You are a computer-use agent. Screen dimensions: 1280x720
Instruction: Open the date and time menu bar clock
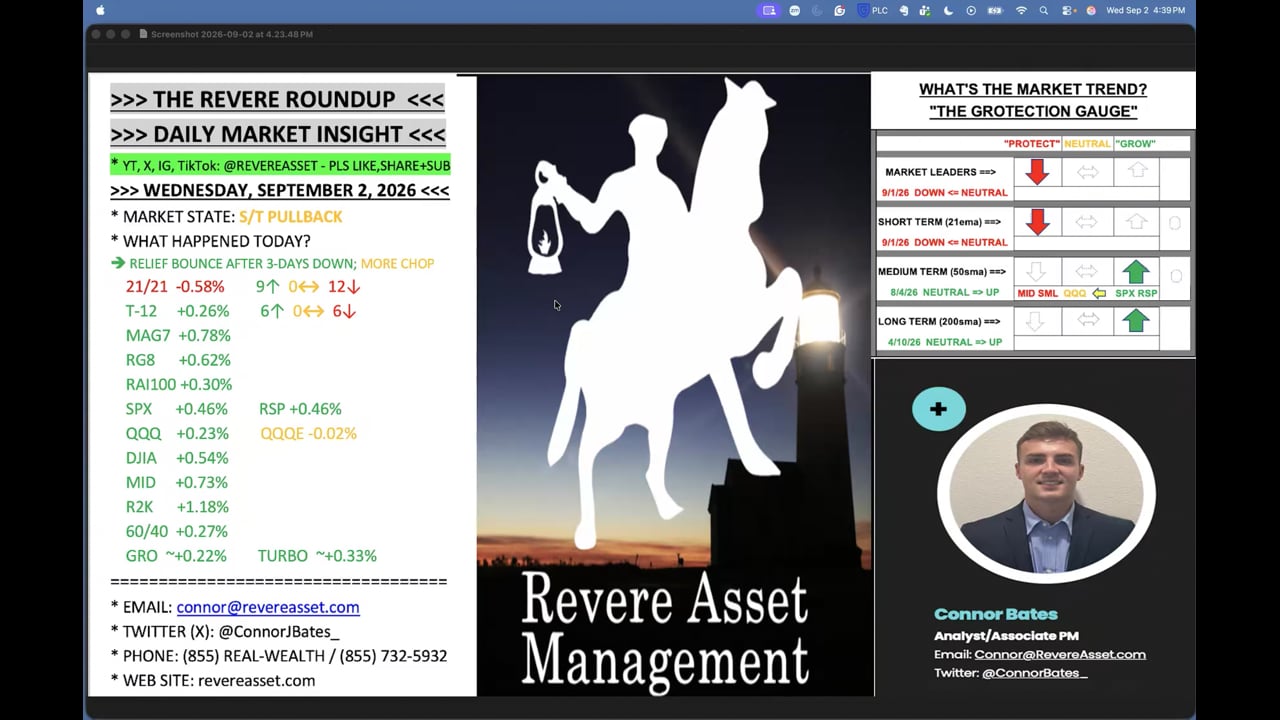pyautogui.click(x=1145, y=10)
